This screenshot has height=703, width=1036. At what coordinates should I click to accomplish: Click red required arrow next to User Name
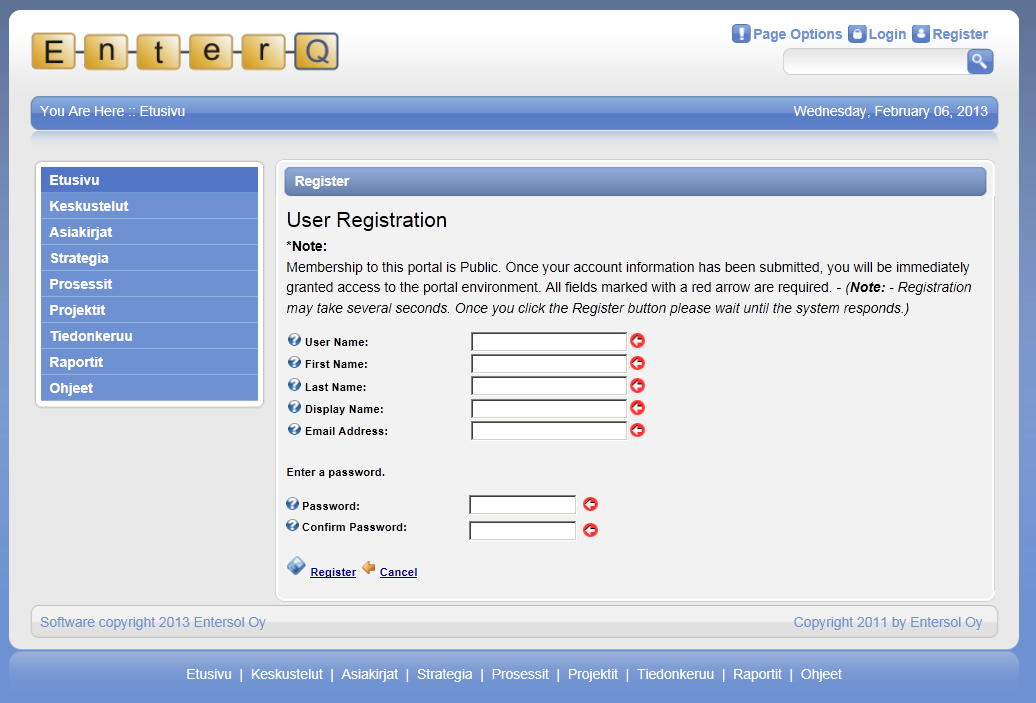[x=638, y=341]
